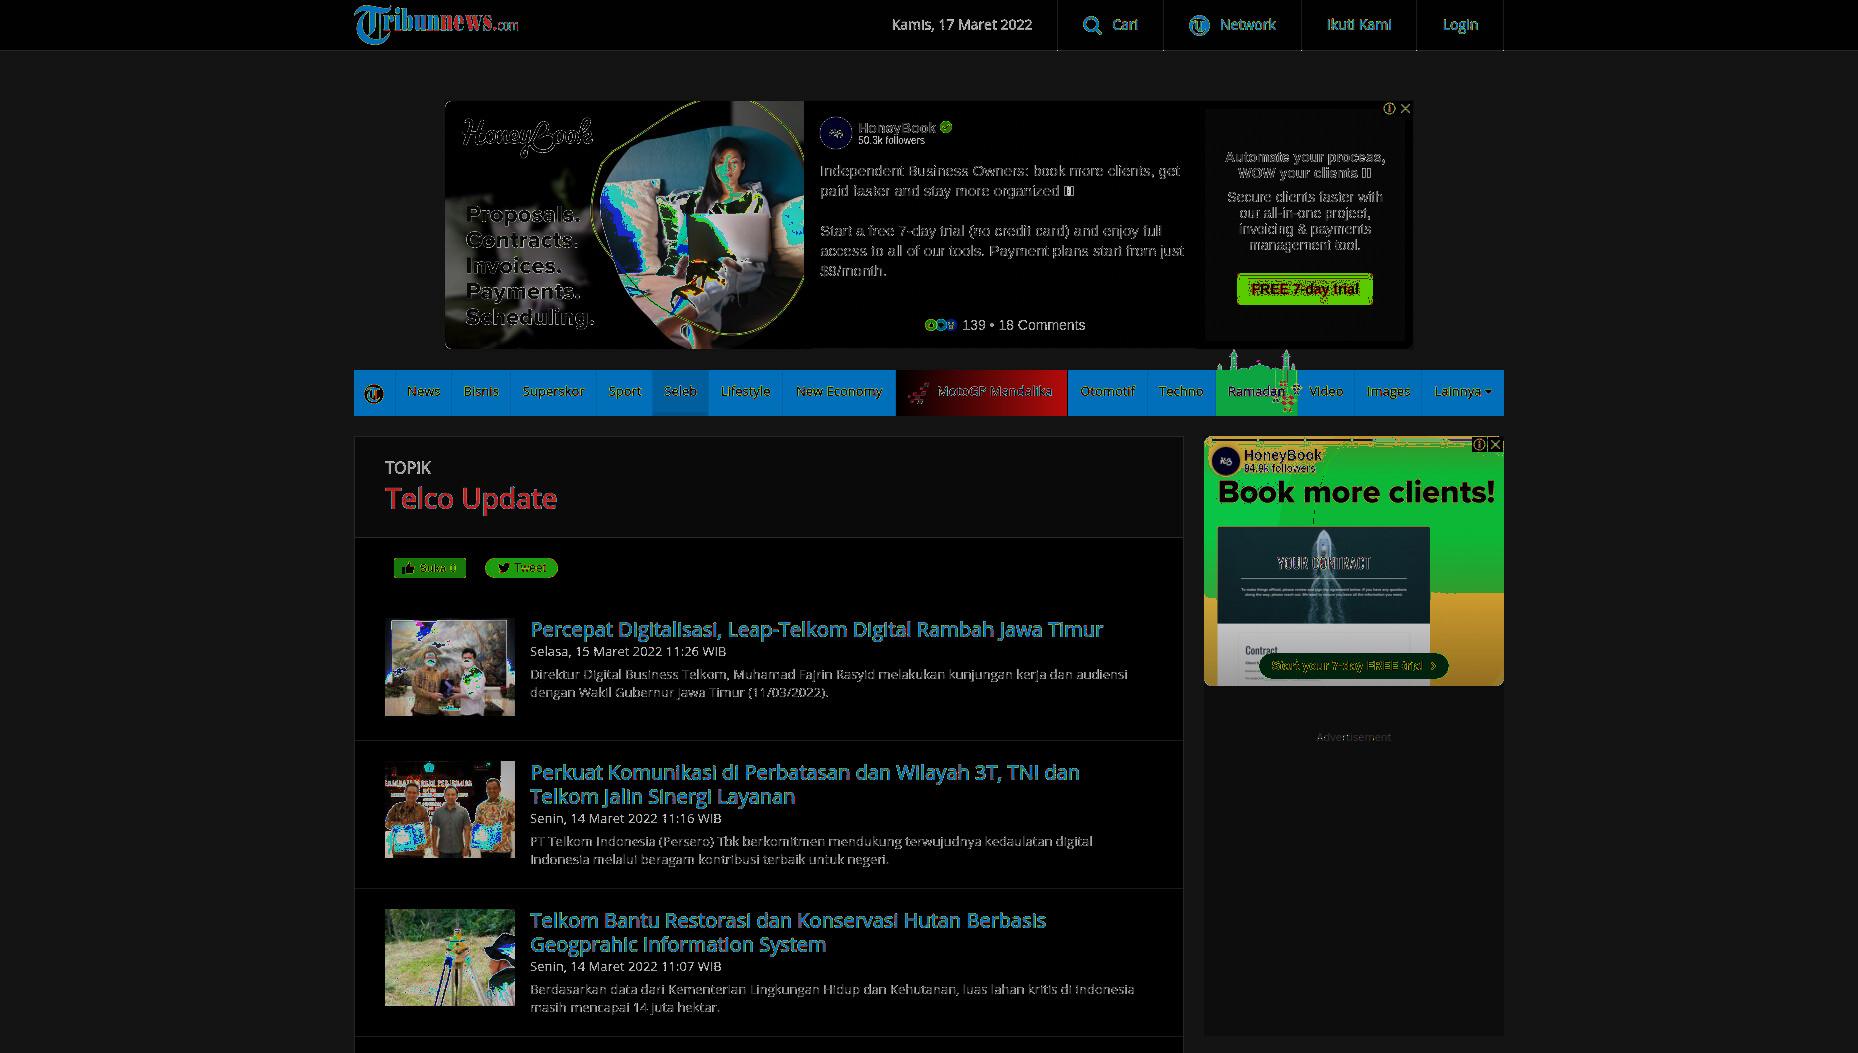This screenshot has height=1053, width=1858.
Task: Click Ikuti Kami in the header
Action: coord(1359,25)
